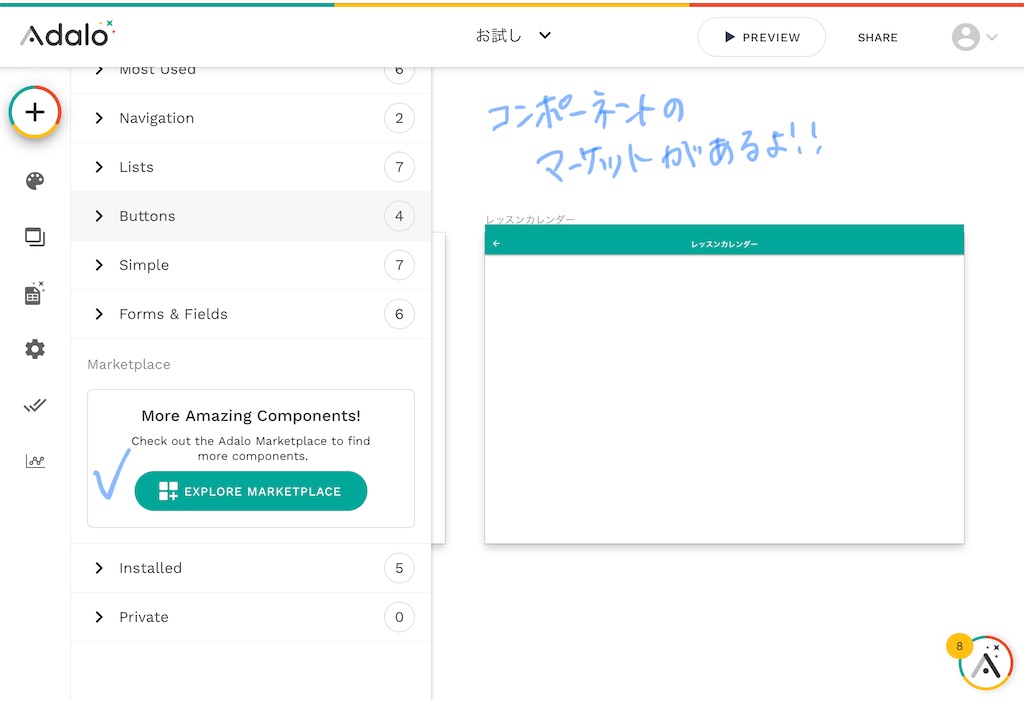Expand the Lists component category
Viewport: 1024px width, 701px height.
coord(137,167)
